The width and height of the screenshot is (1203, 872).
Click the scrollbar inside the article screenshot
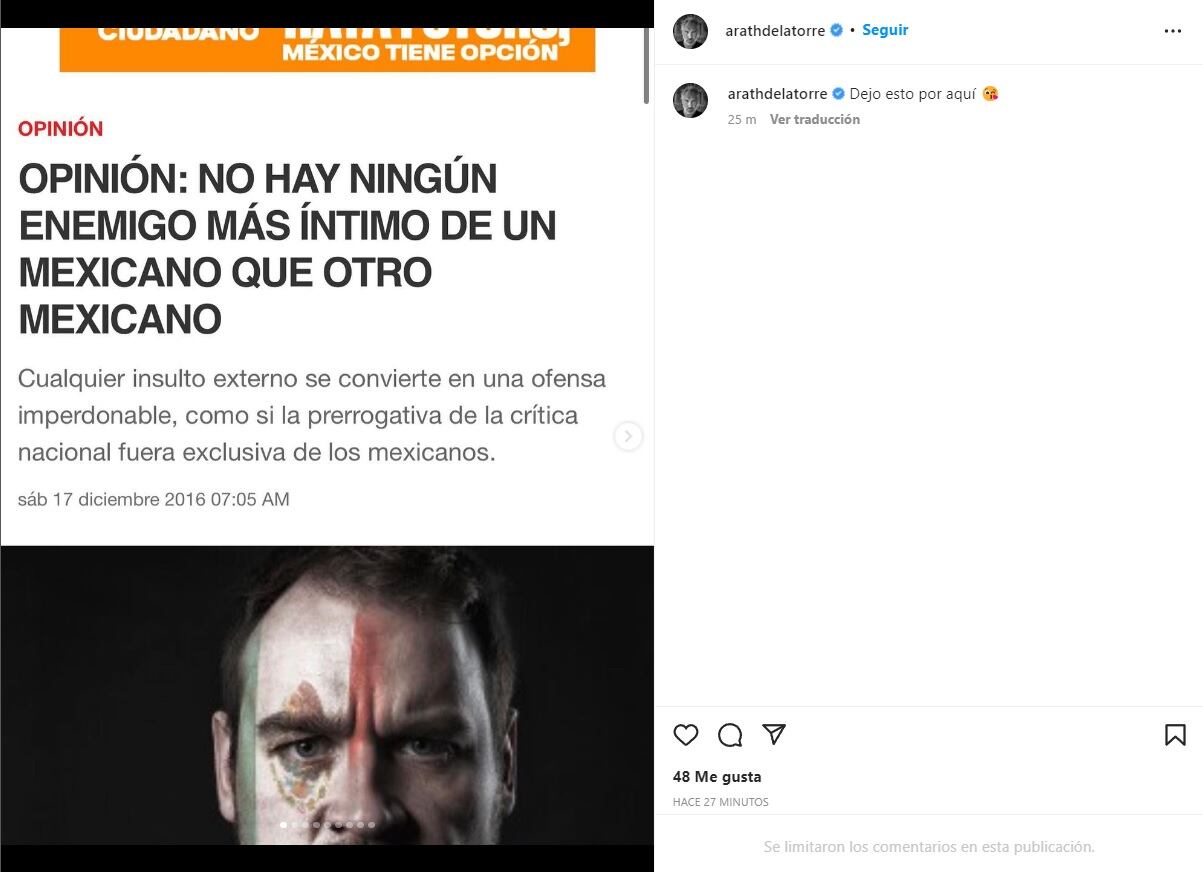(646, 65)
